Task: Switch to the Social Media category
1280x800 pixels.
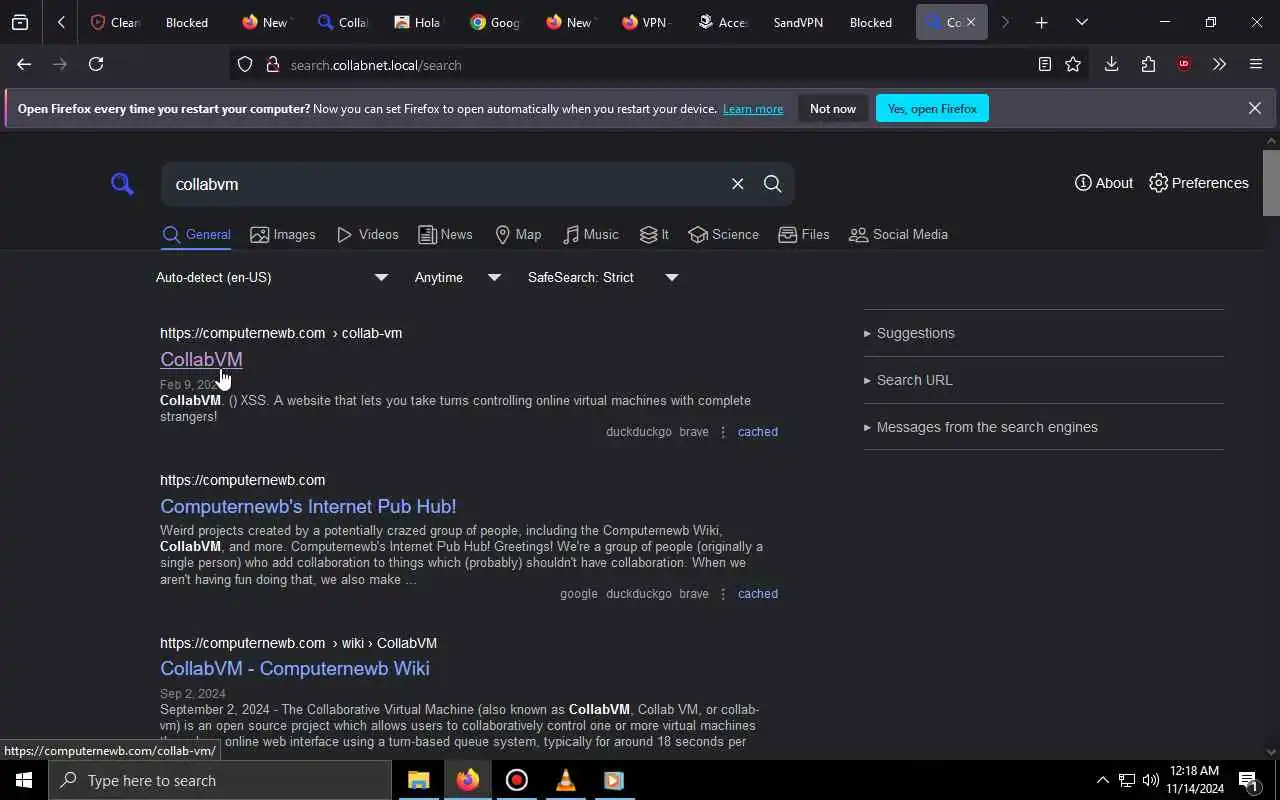Action: coord(898,234)
